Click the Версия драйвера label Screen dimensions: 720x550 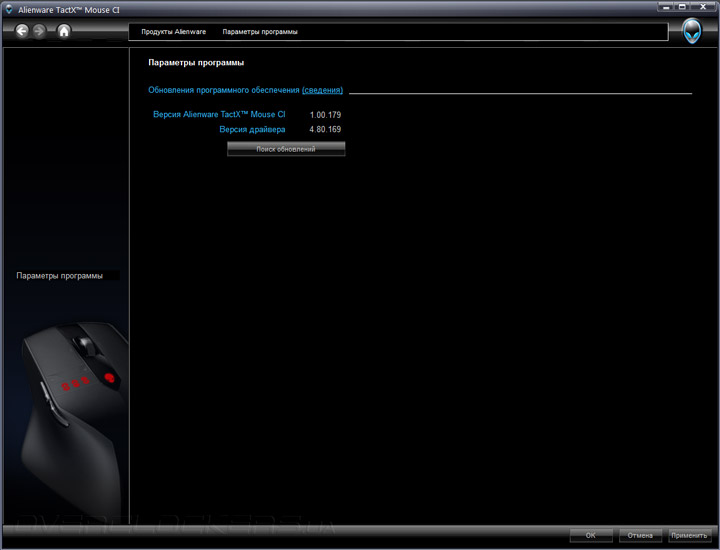(252, 129)
